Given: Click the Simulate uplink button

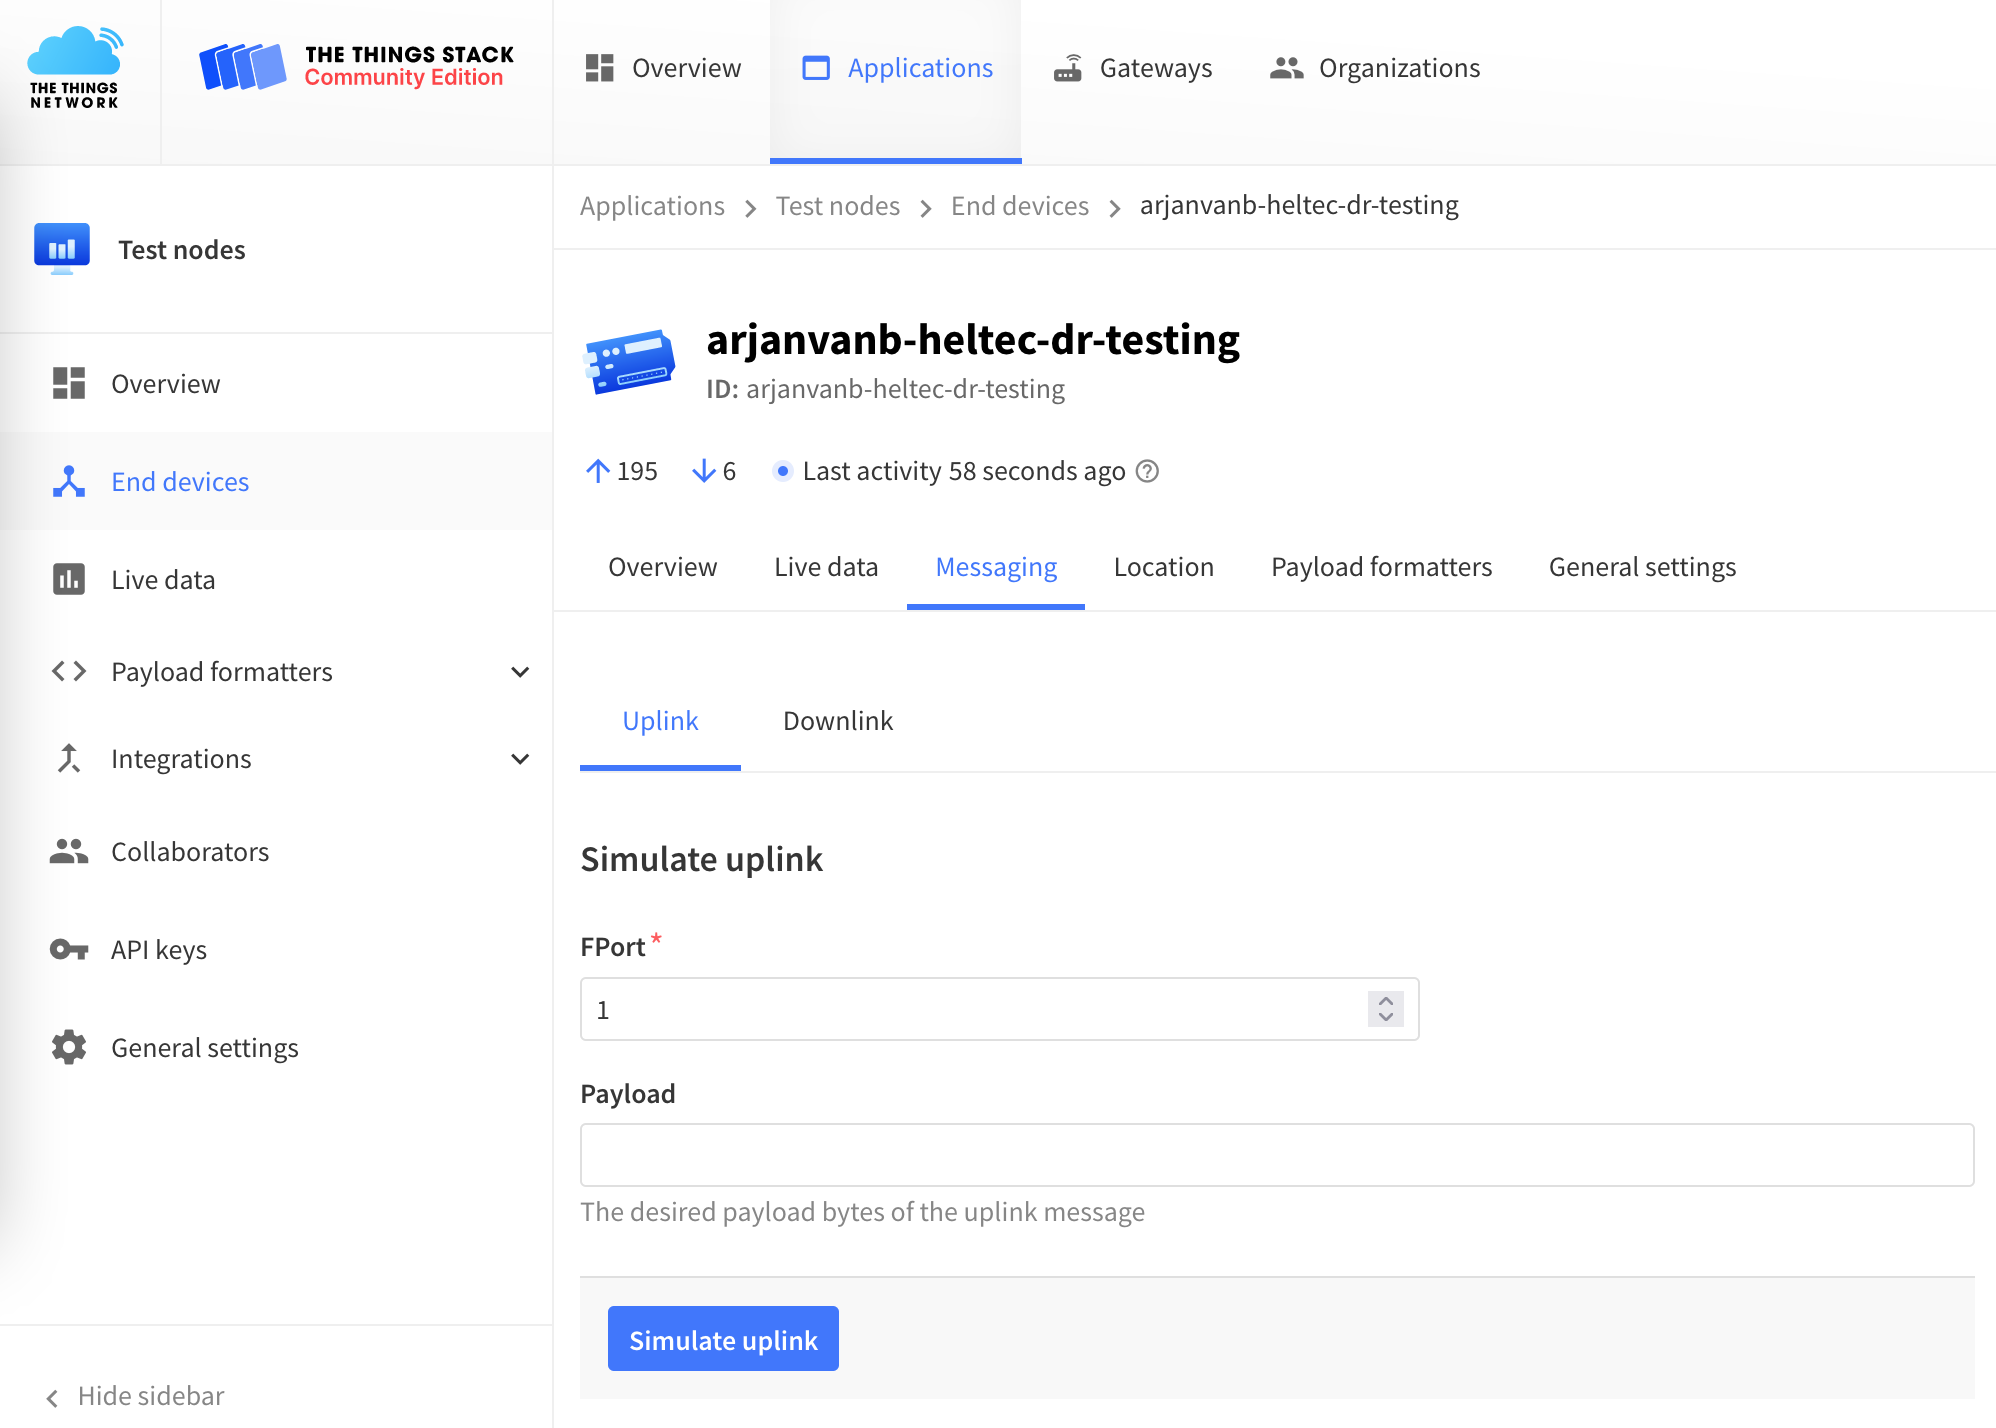Looking at the screenshot, I should [x=723, y=1339].
